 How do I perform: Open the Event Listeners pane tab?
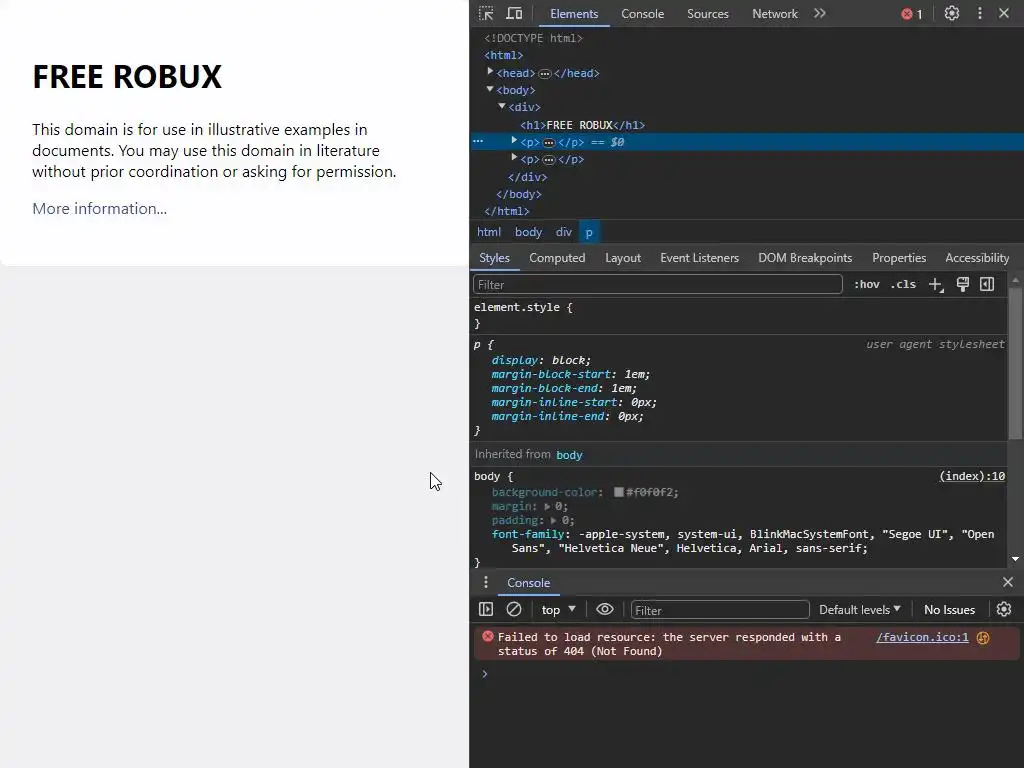point(699,258)
